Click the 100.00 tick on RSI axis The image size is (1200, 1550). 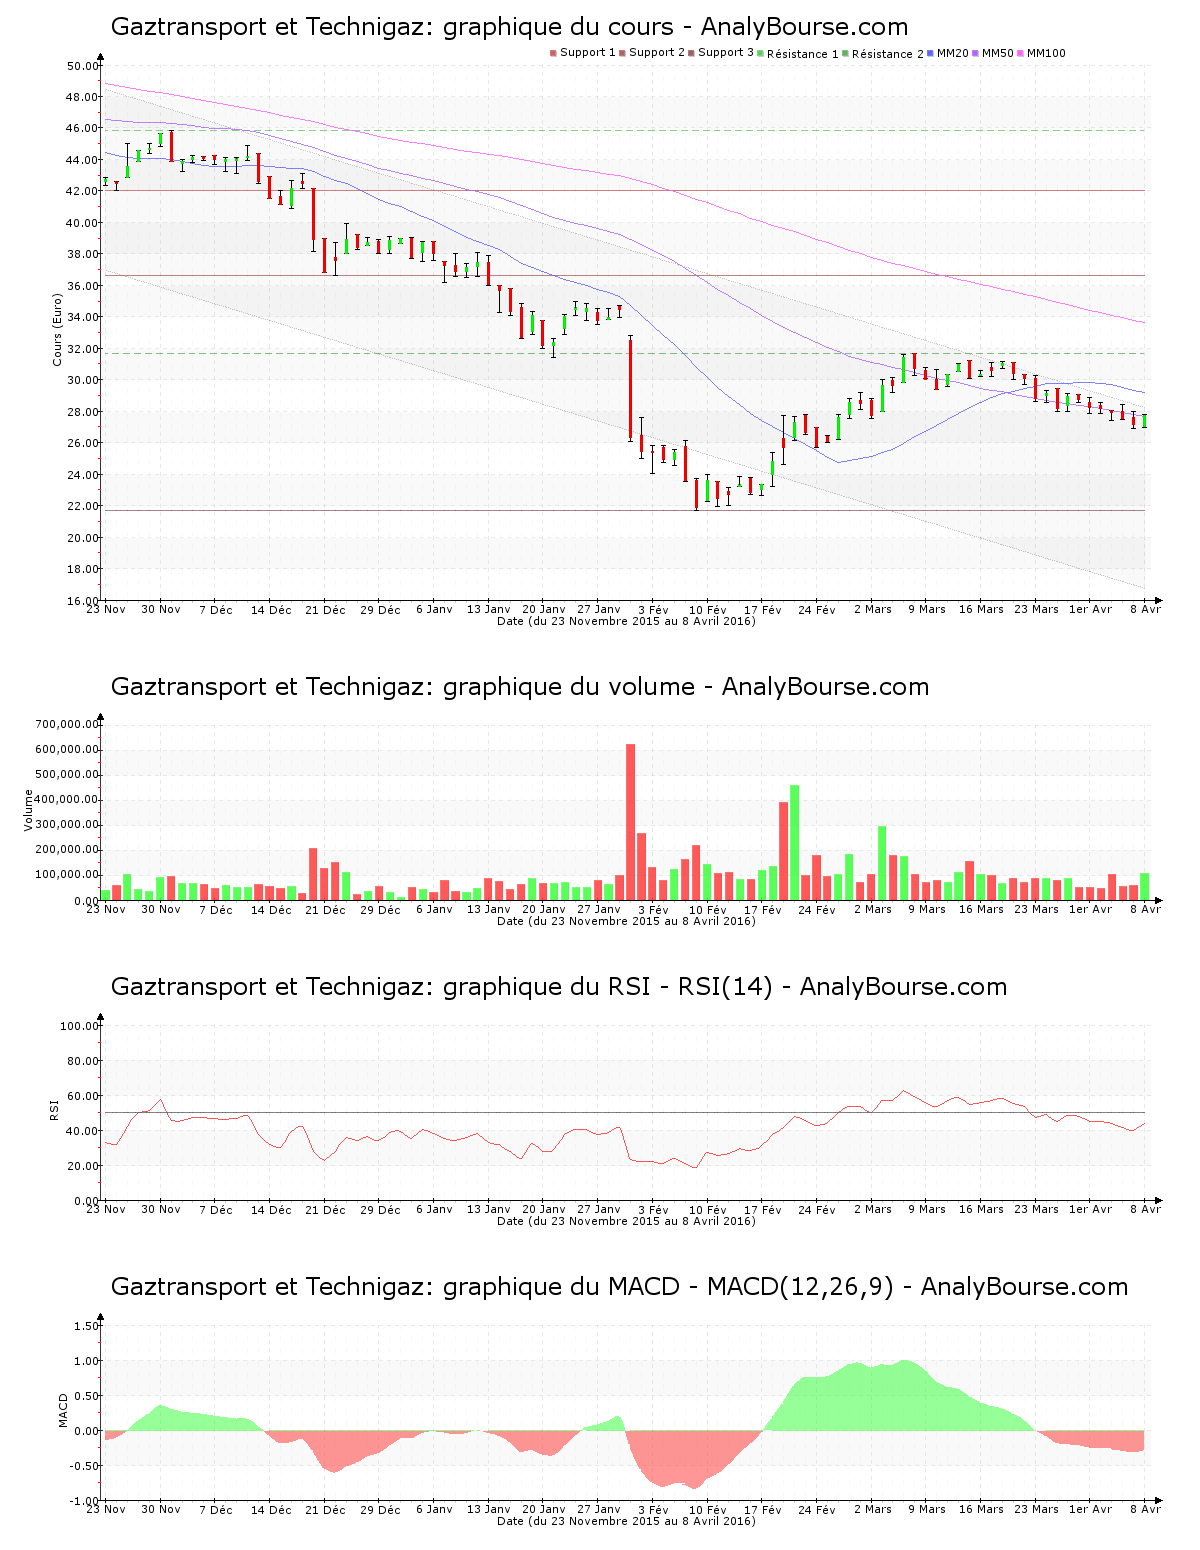point(79,1026)
